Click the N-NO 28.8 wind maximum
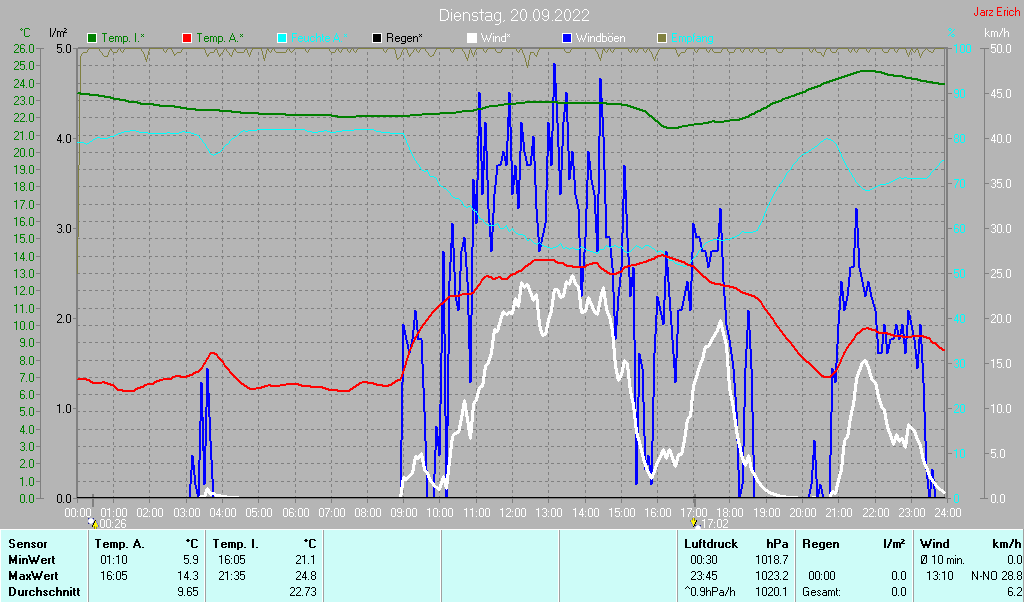 (x=997, y=577)
